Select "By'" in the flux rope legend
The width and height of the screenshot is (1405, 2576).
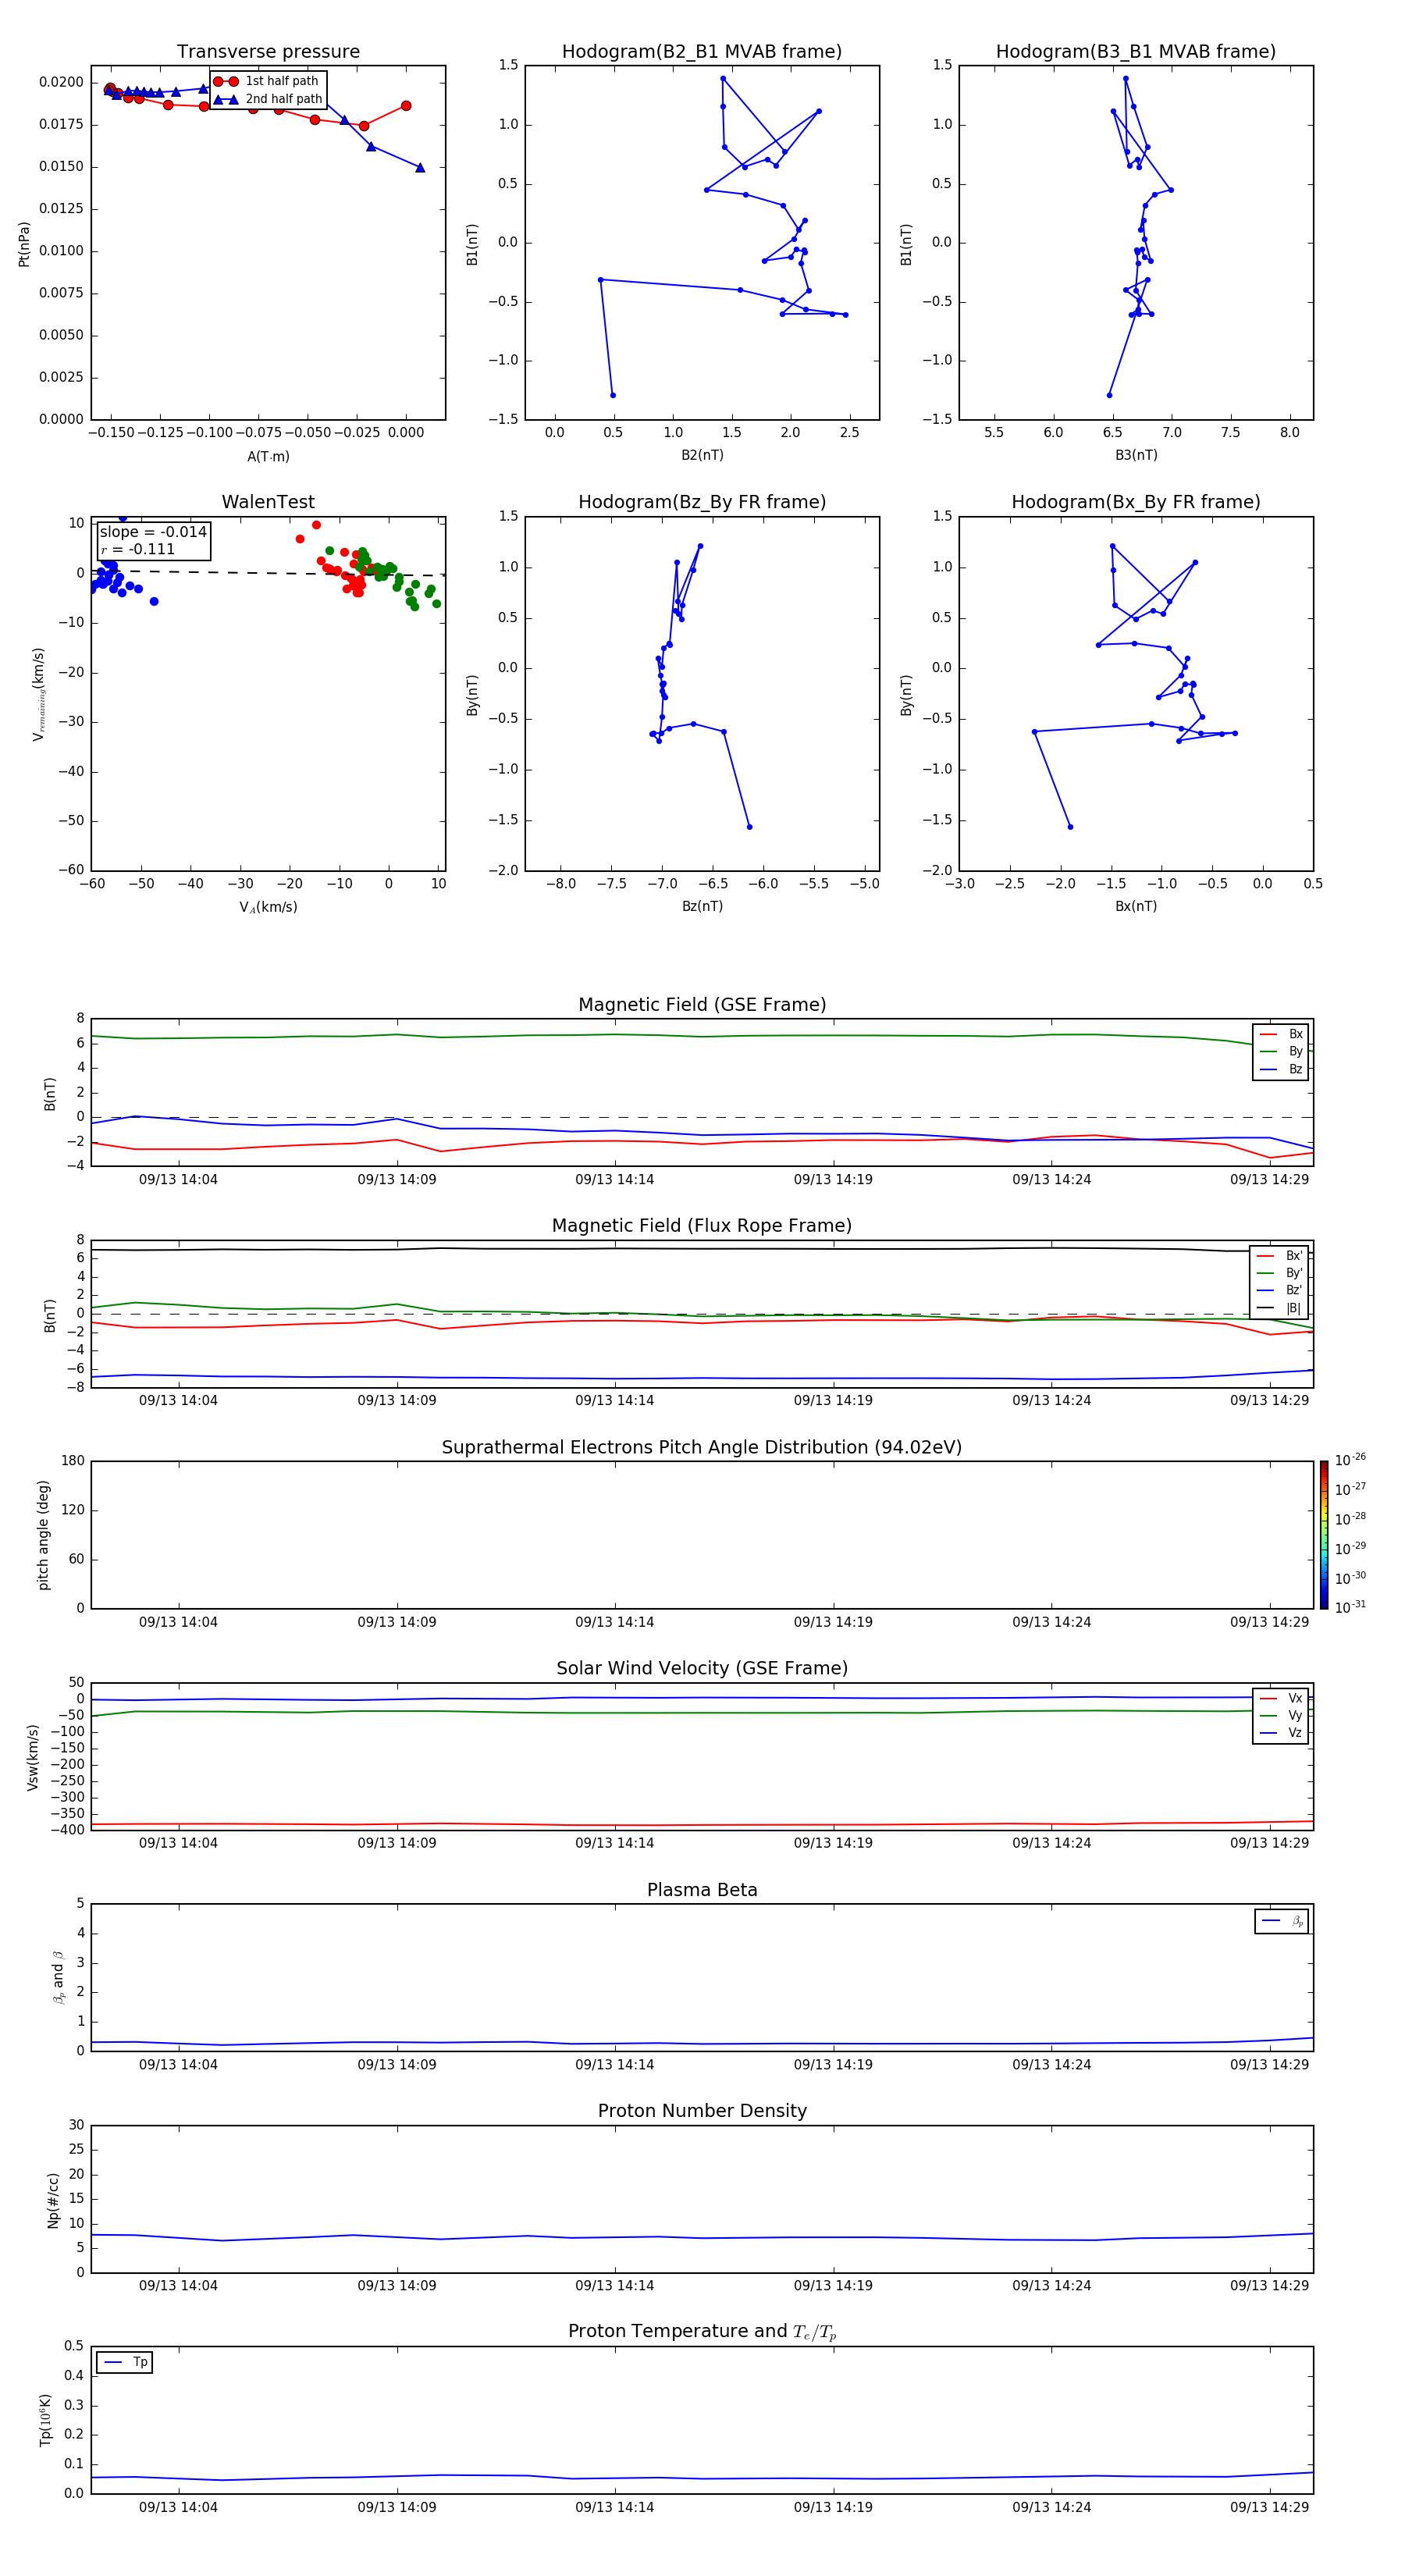1280,1273
